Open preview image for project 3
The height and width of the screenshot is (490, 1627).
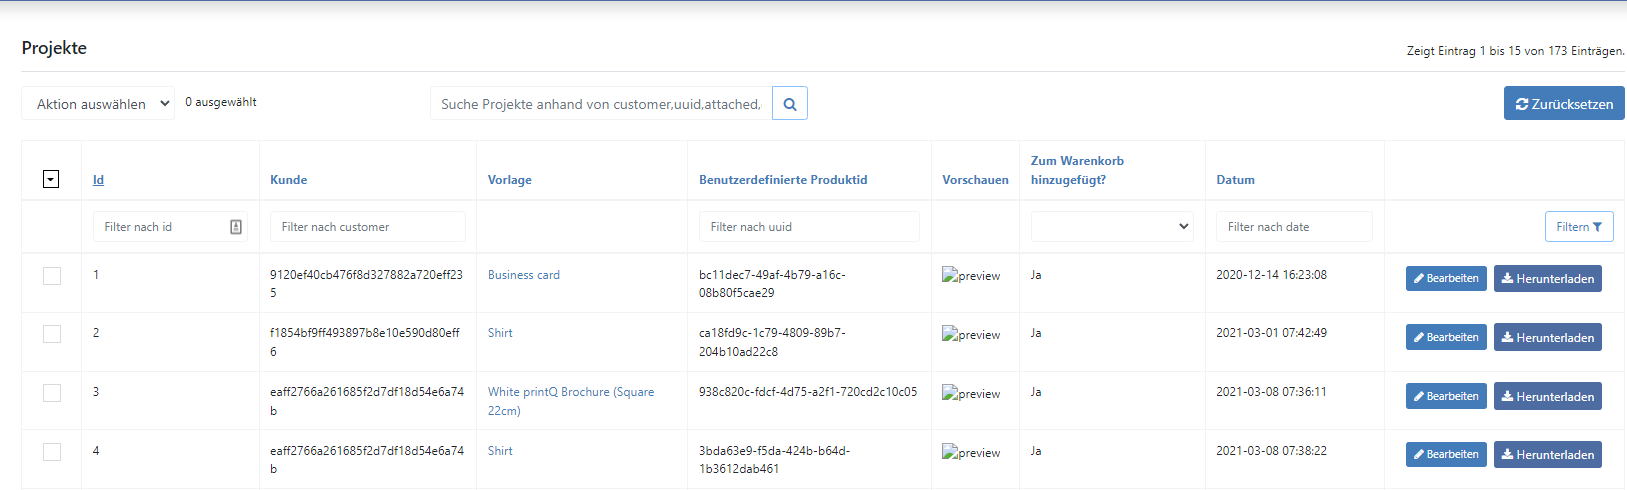tap(971, 394)
